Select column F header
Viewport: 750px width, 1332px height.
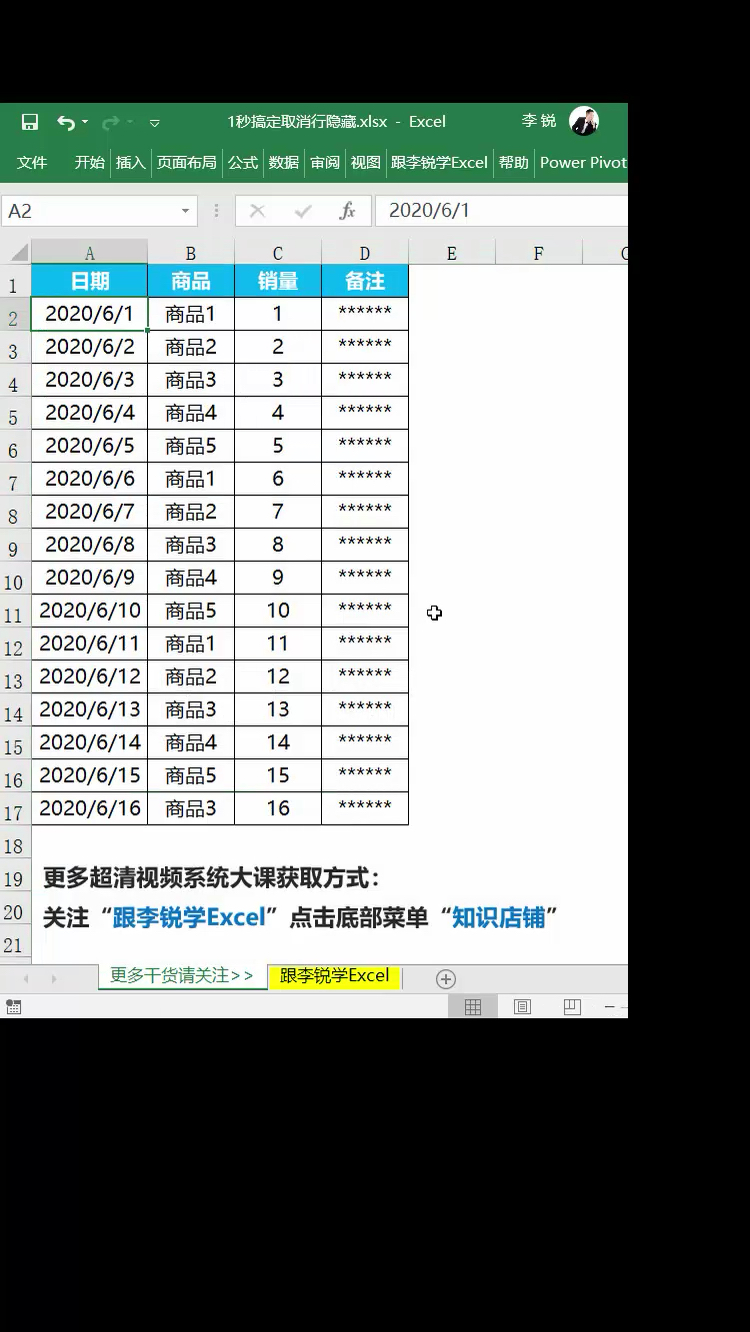[x=539, y=253]
